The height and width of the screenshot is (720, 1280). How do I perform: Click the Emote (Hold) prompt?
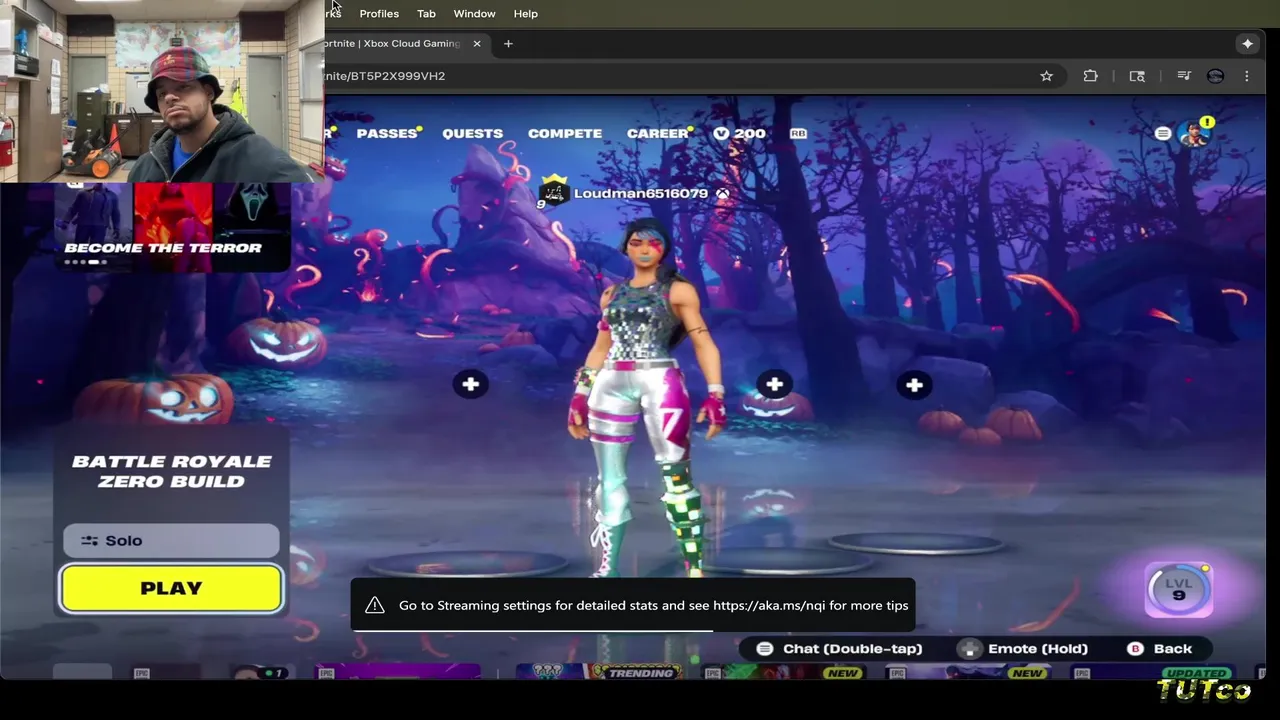[x=1024, y=649]
